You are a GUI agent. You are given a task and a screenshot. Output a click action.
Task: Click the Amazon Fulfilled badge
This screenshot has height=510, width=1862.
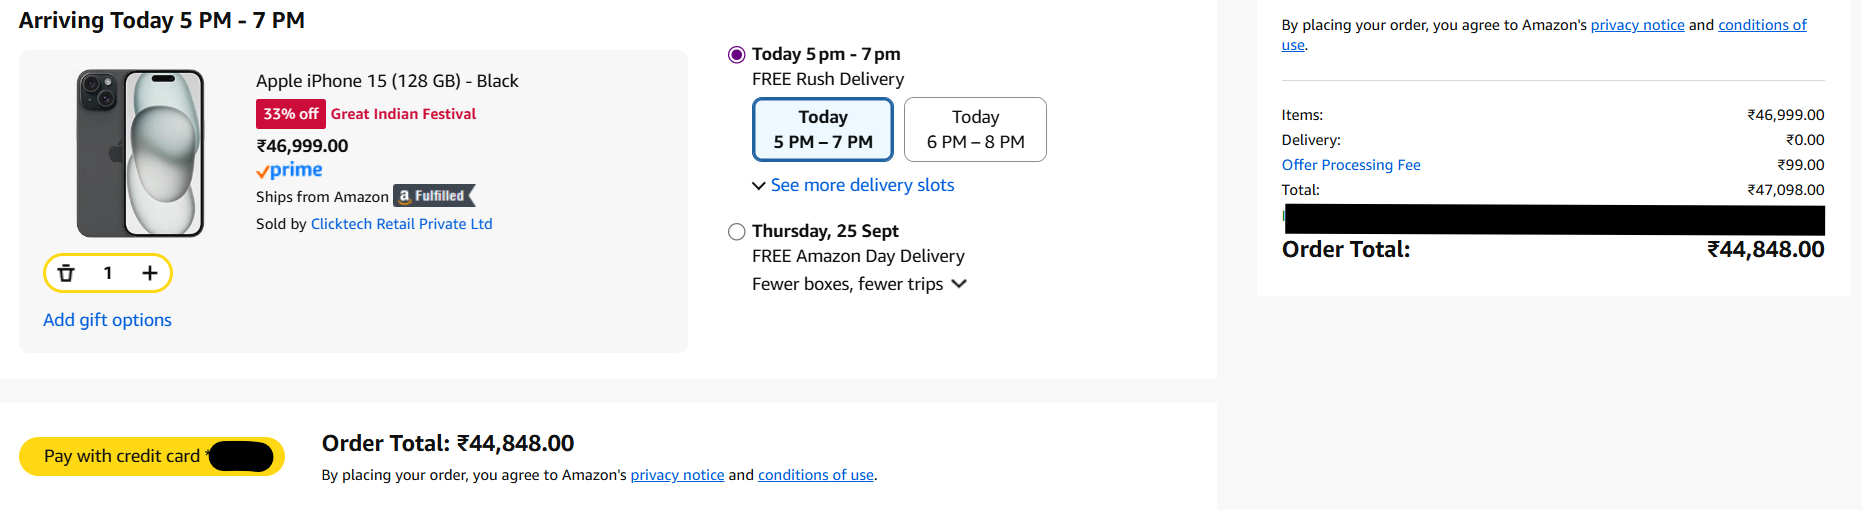pyautogui.click(x=434, y=196)
